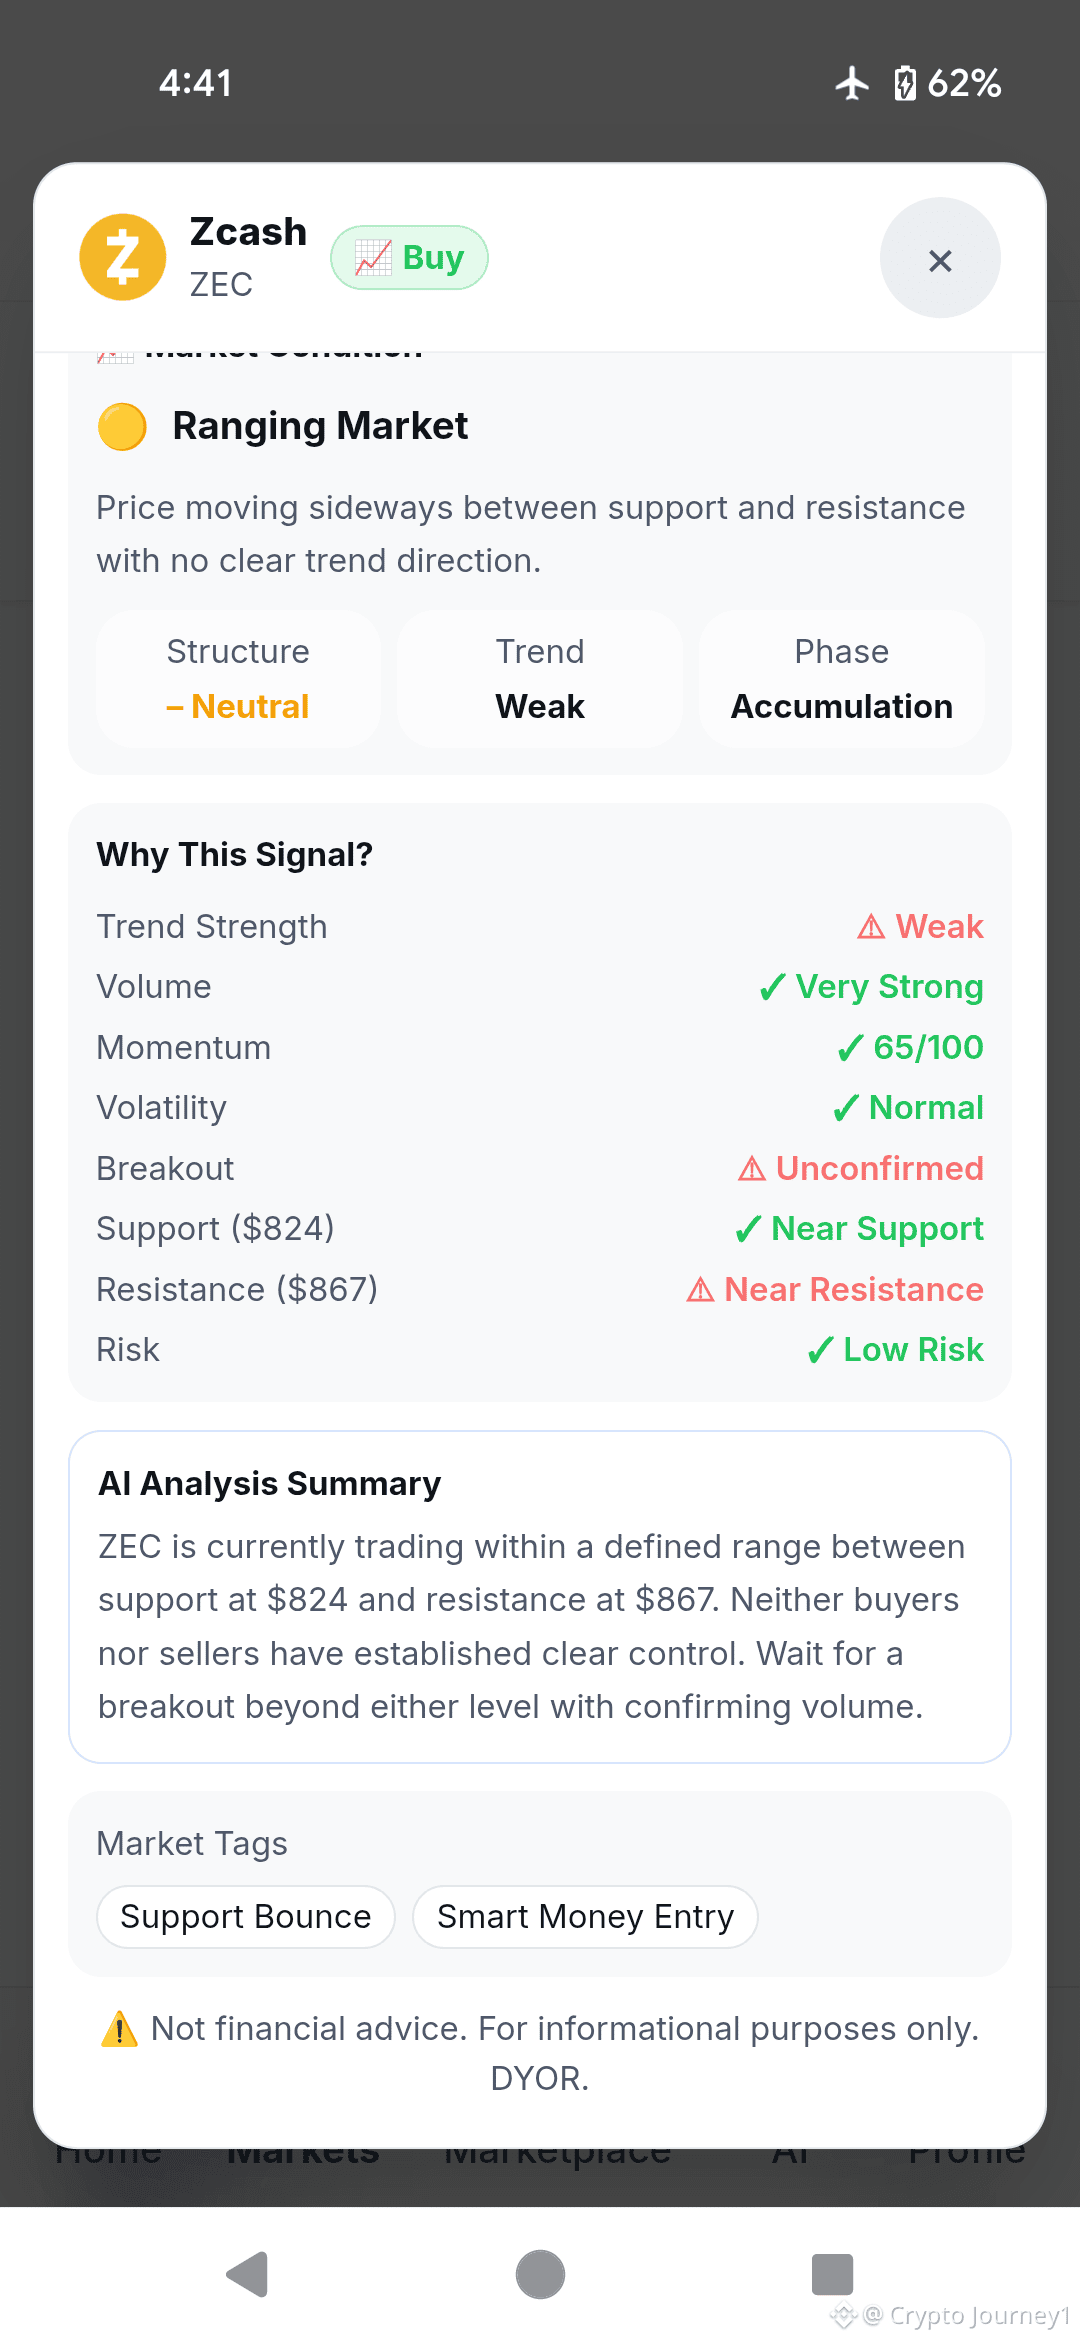
Task: Tap the Android recent apps square button
Action: [832, 2275]
